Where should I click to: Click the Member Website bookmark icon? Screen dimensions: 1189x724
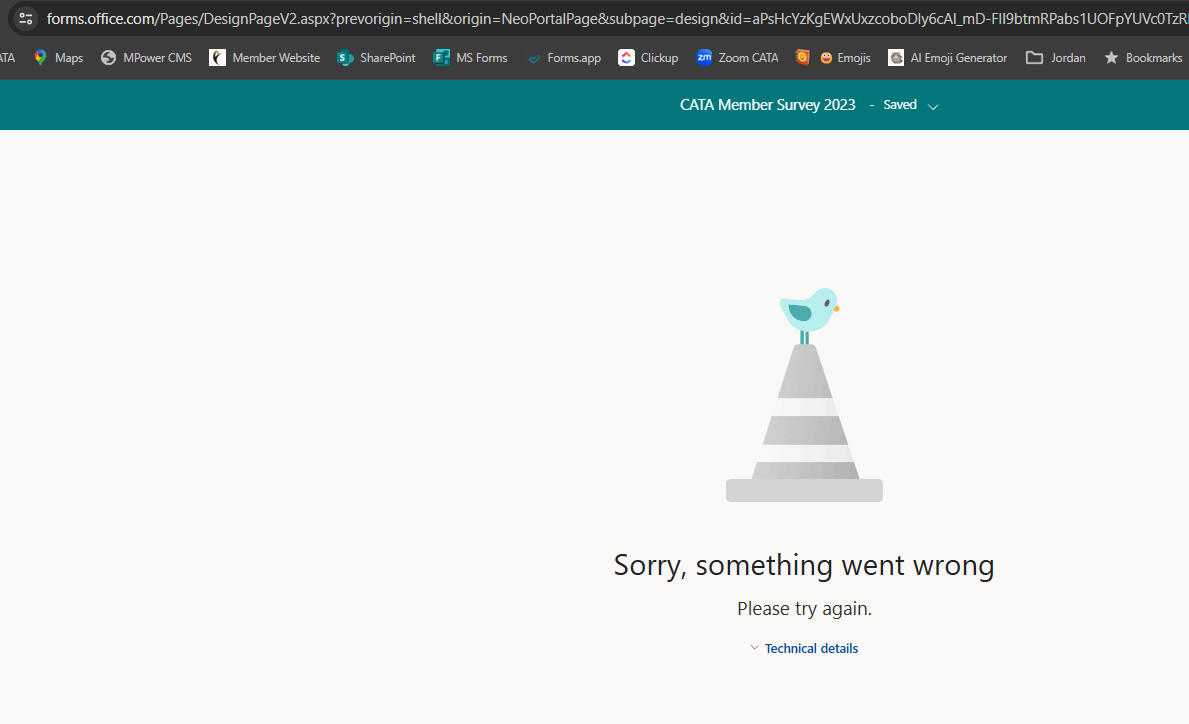click(x=218, y=58)
